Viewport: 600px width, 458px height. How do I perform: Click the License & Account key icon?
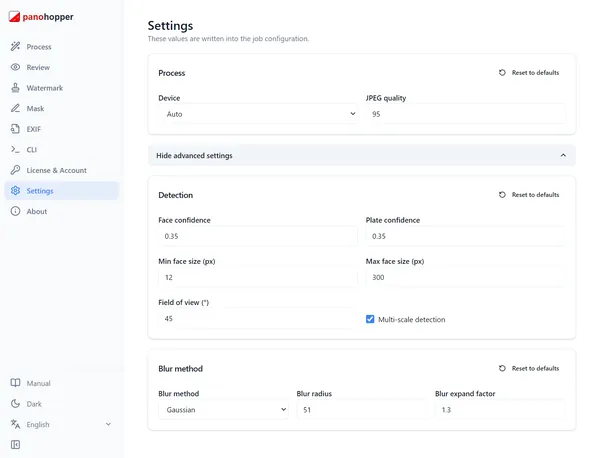[x=15, y=170]
